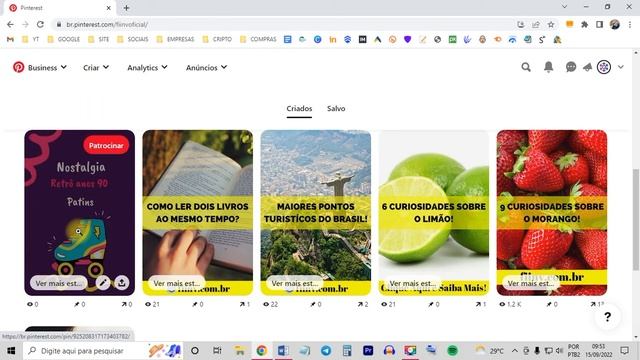Click the browser back arrow
Screen dimensions: 640x360
[x=10, y=24]
